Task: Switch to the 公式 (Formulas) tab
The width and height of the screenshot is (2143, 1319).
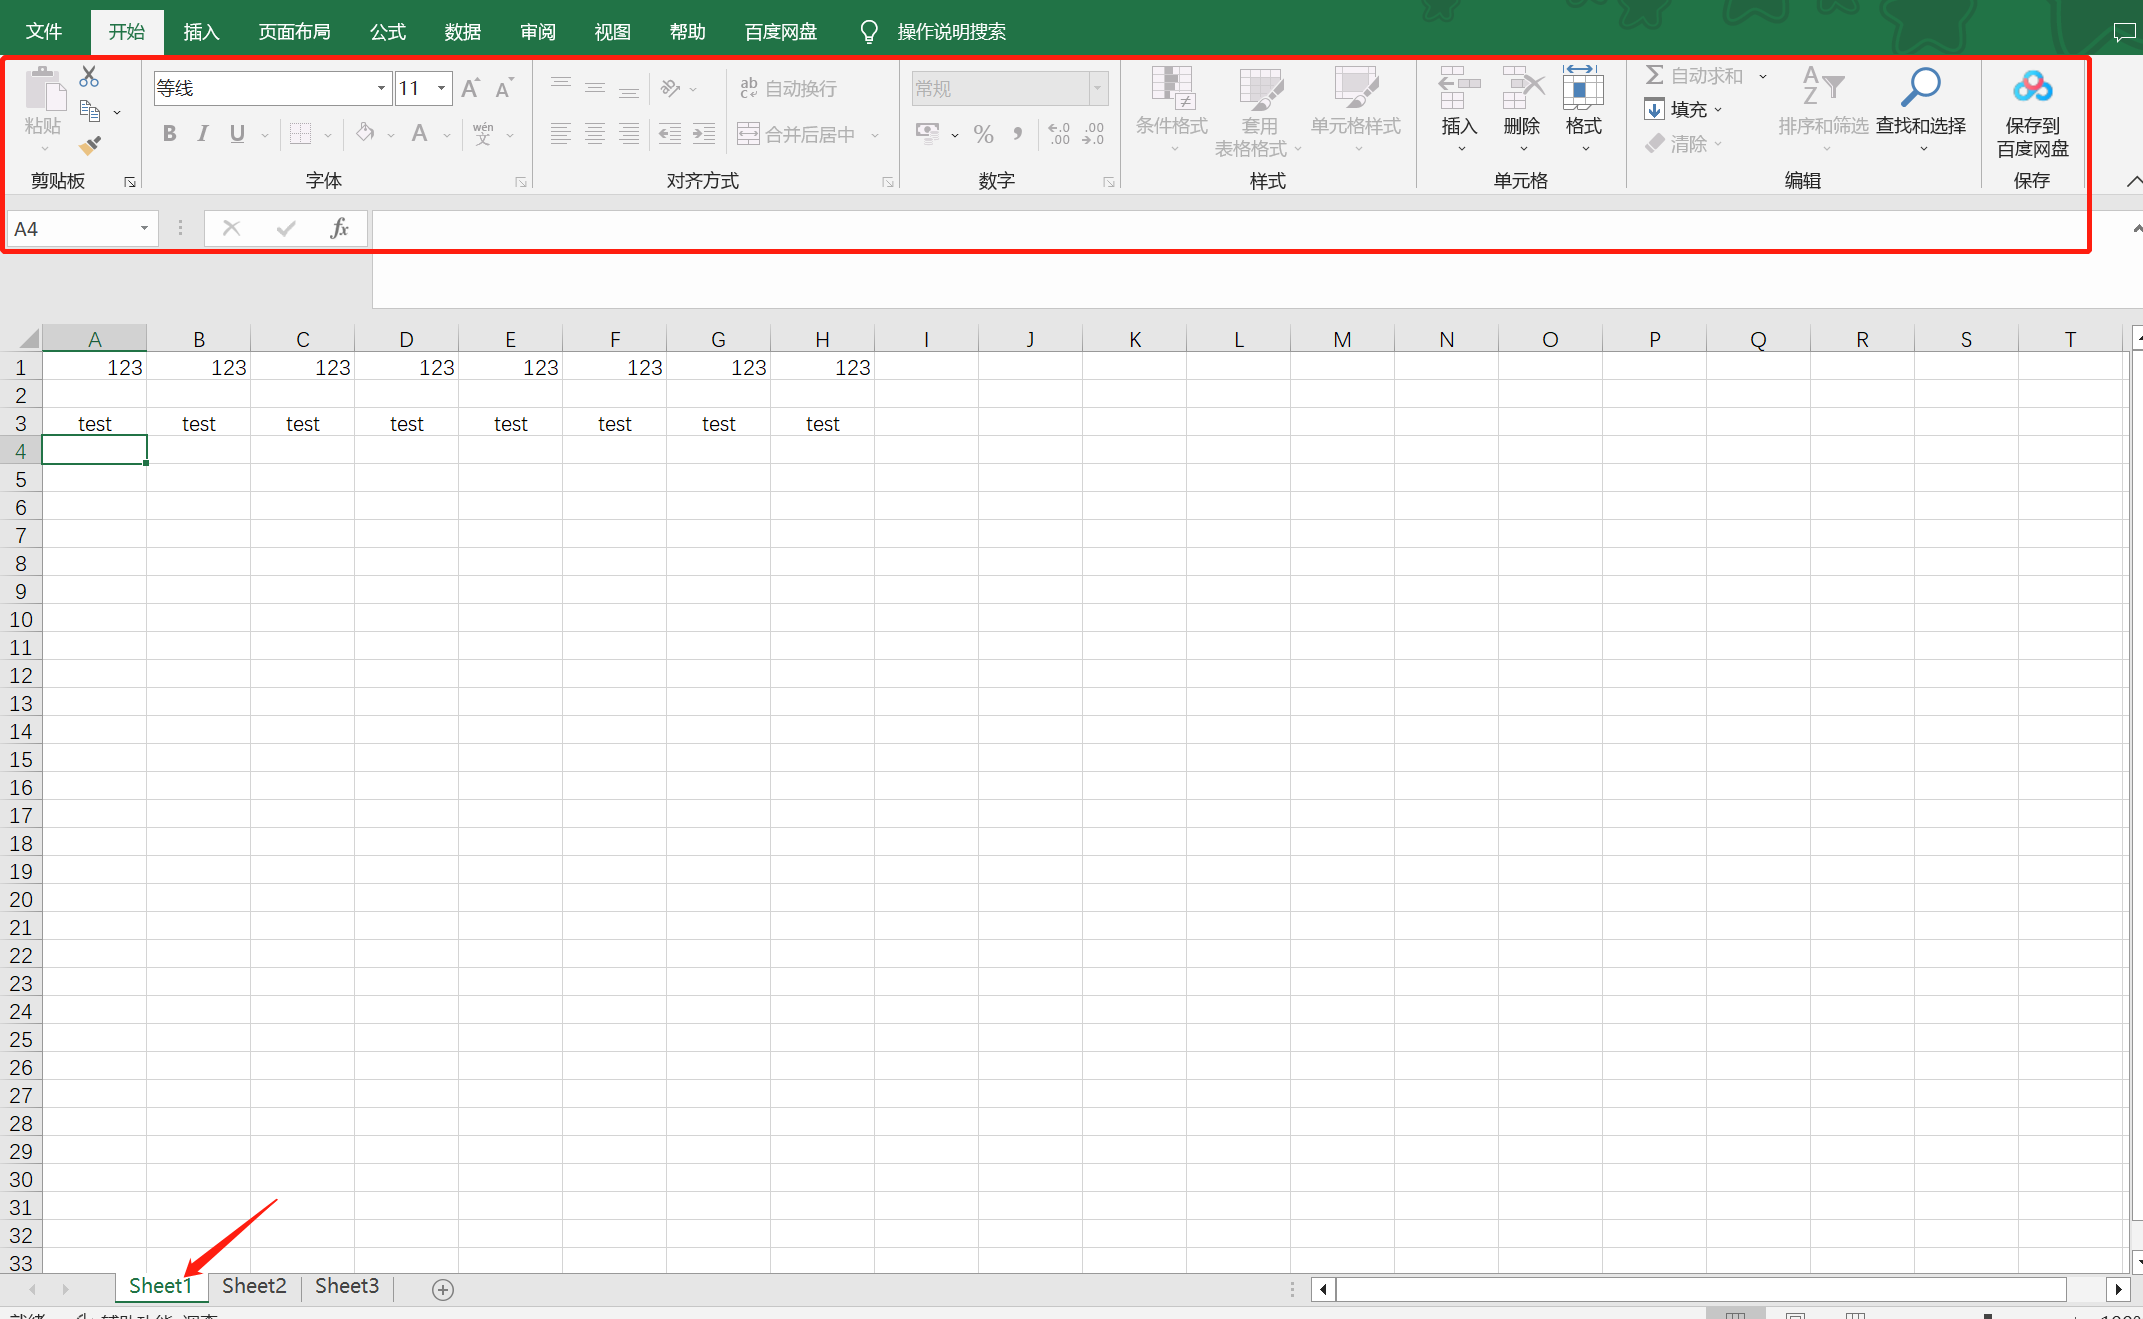Action: click(388, 32)
